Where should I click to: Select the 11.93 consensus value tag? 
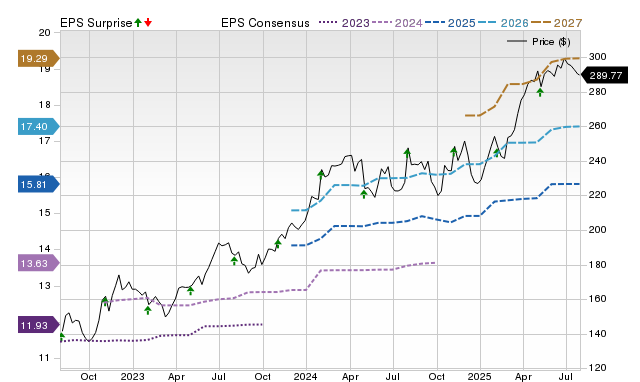tap(38, 325)
